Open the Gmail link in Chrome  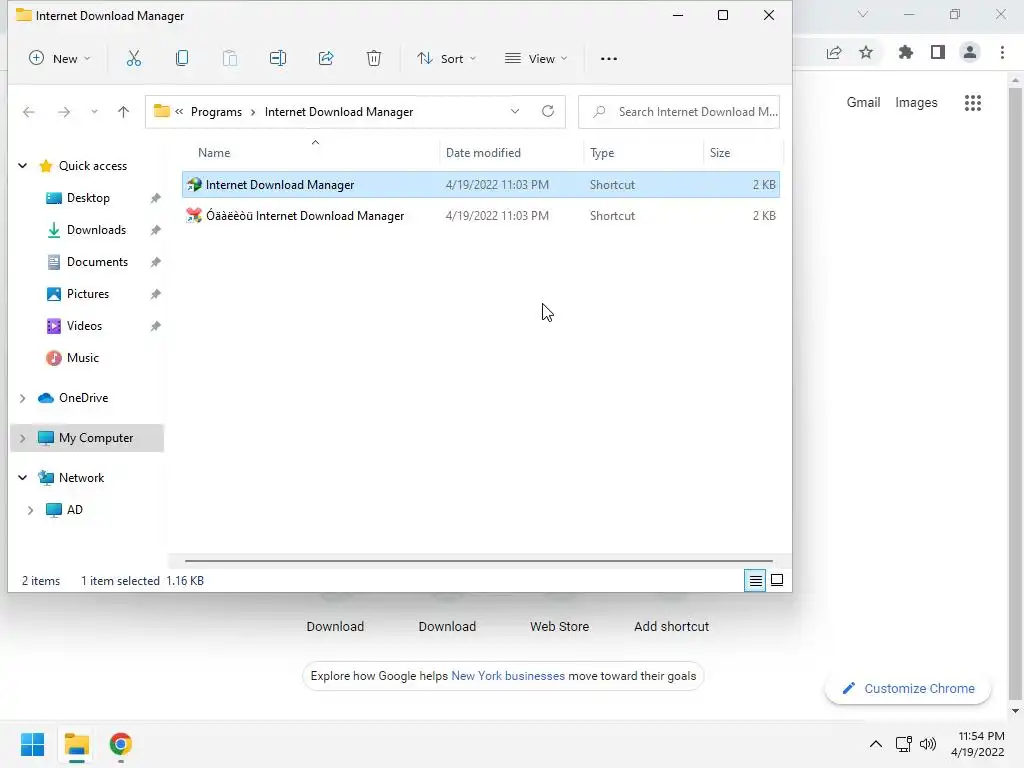(x=863, y=103)
